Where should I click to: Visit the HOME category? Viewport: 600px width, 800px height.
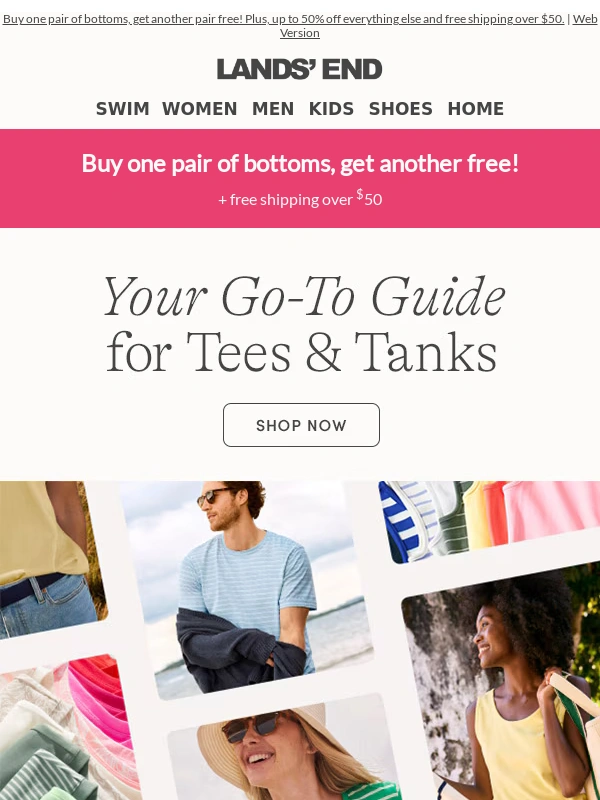[476, 109]
